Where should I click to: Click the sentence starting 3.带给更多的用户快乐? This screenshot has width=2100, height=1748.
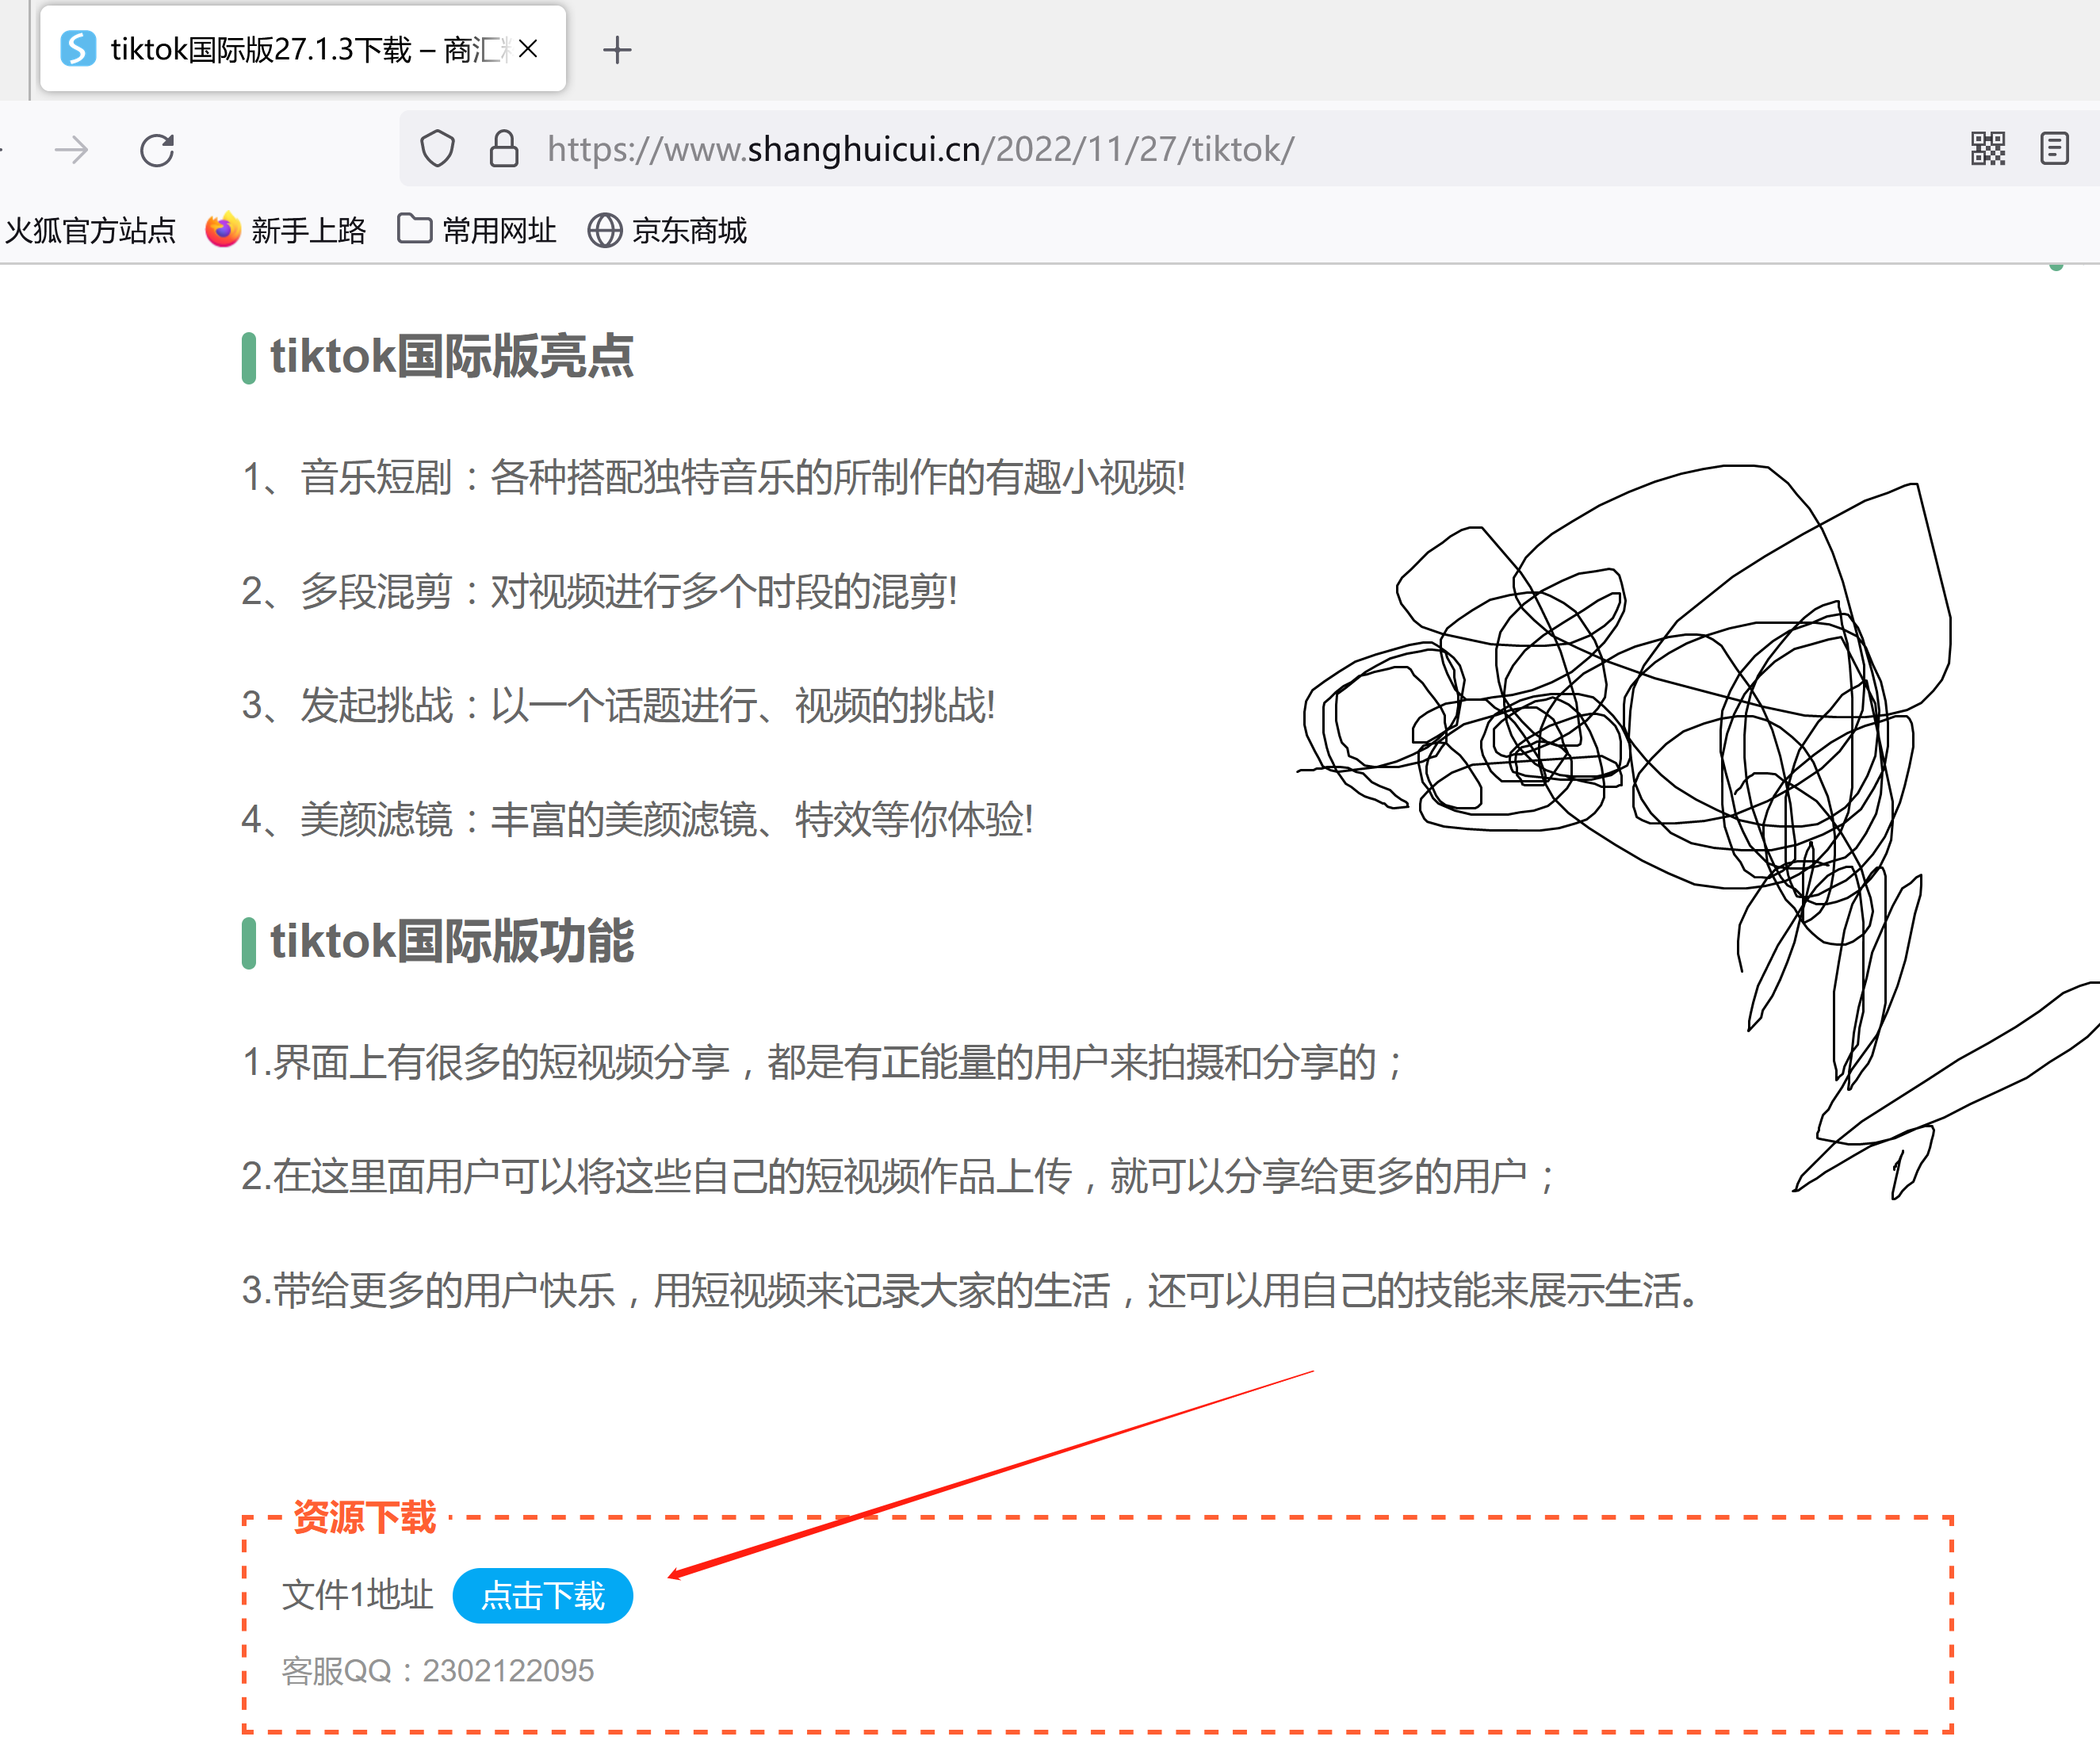click(x=971, y=1290)
